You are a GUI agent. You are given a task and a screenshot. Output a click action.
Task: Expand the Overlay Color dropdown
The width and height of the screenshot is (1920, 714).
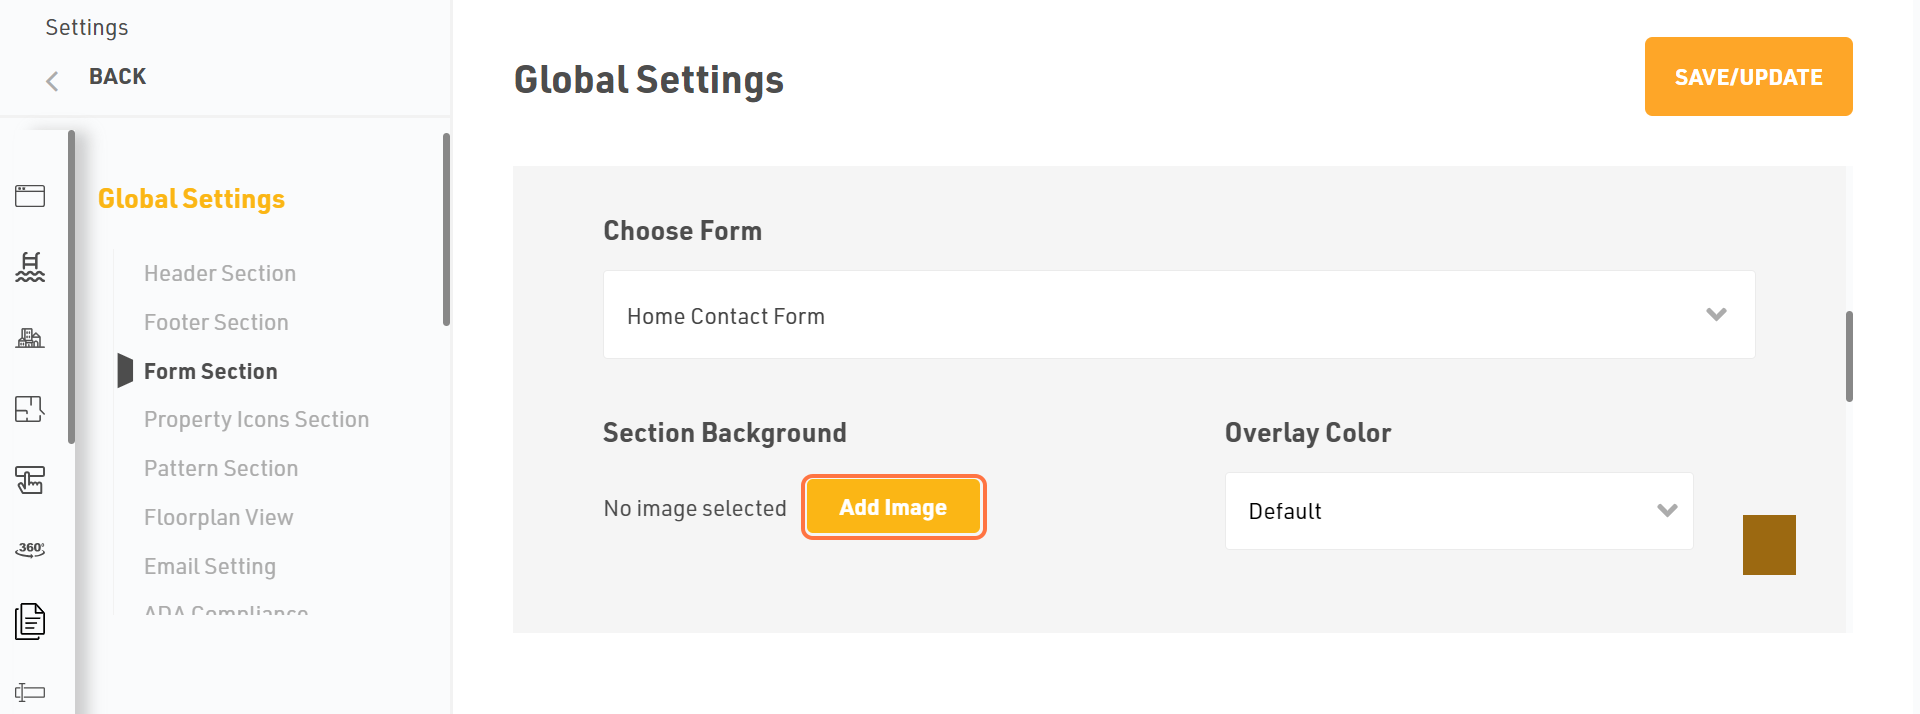point(1459,511)
